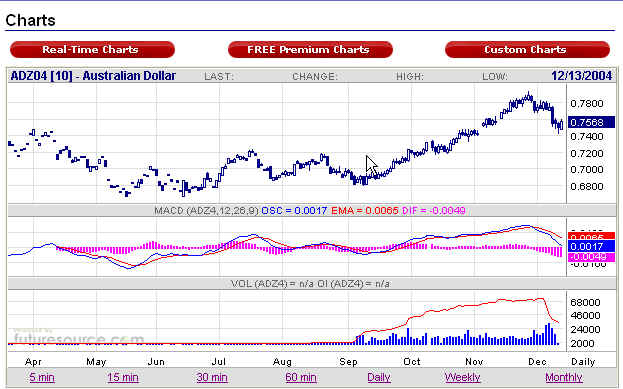
Task: Select the Daily chart link
Action: [379, 377]
